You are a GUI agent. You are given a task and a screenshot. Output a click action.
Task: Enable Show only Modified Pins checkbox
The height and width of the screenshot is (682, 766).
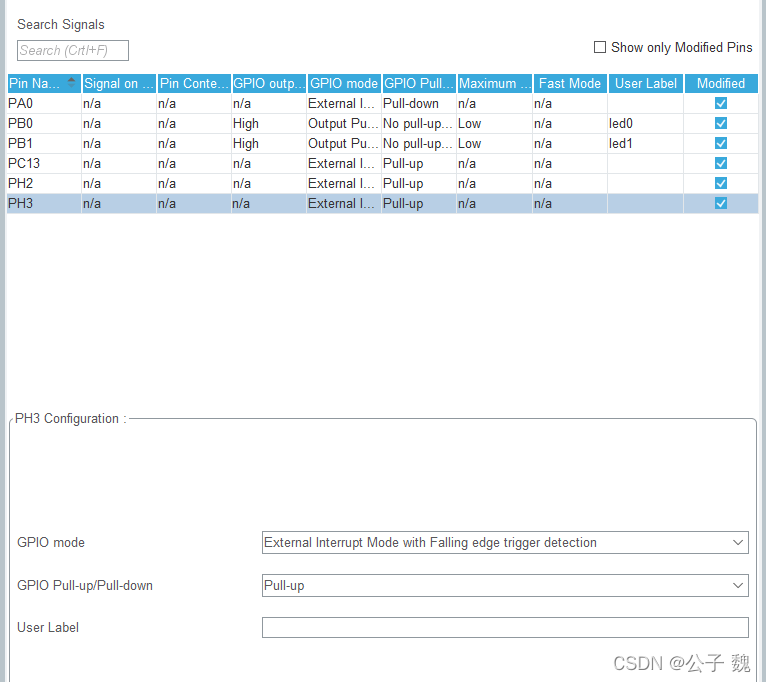600,47
